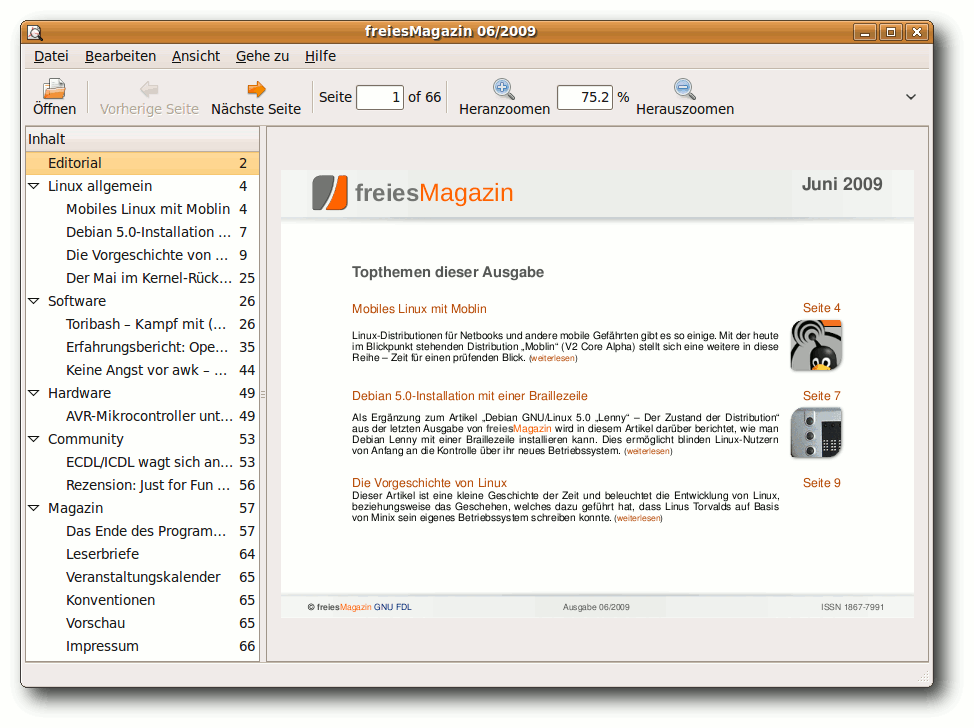Open the toolbar overflow chevron
Viewport: 974px width, 728px height.
(911, 97)
